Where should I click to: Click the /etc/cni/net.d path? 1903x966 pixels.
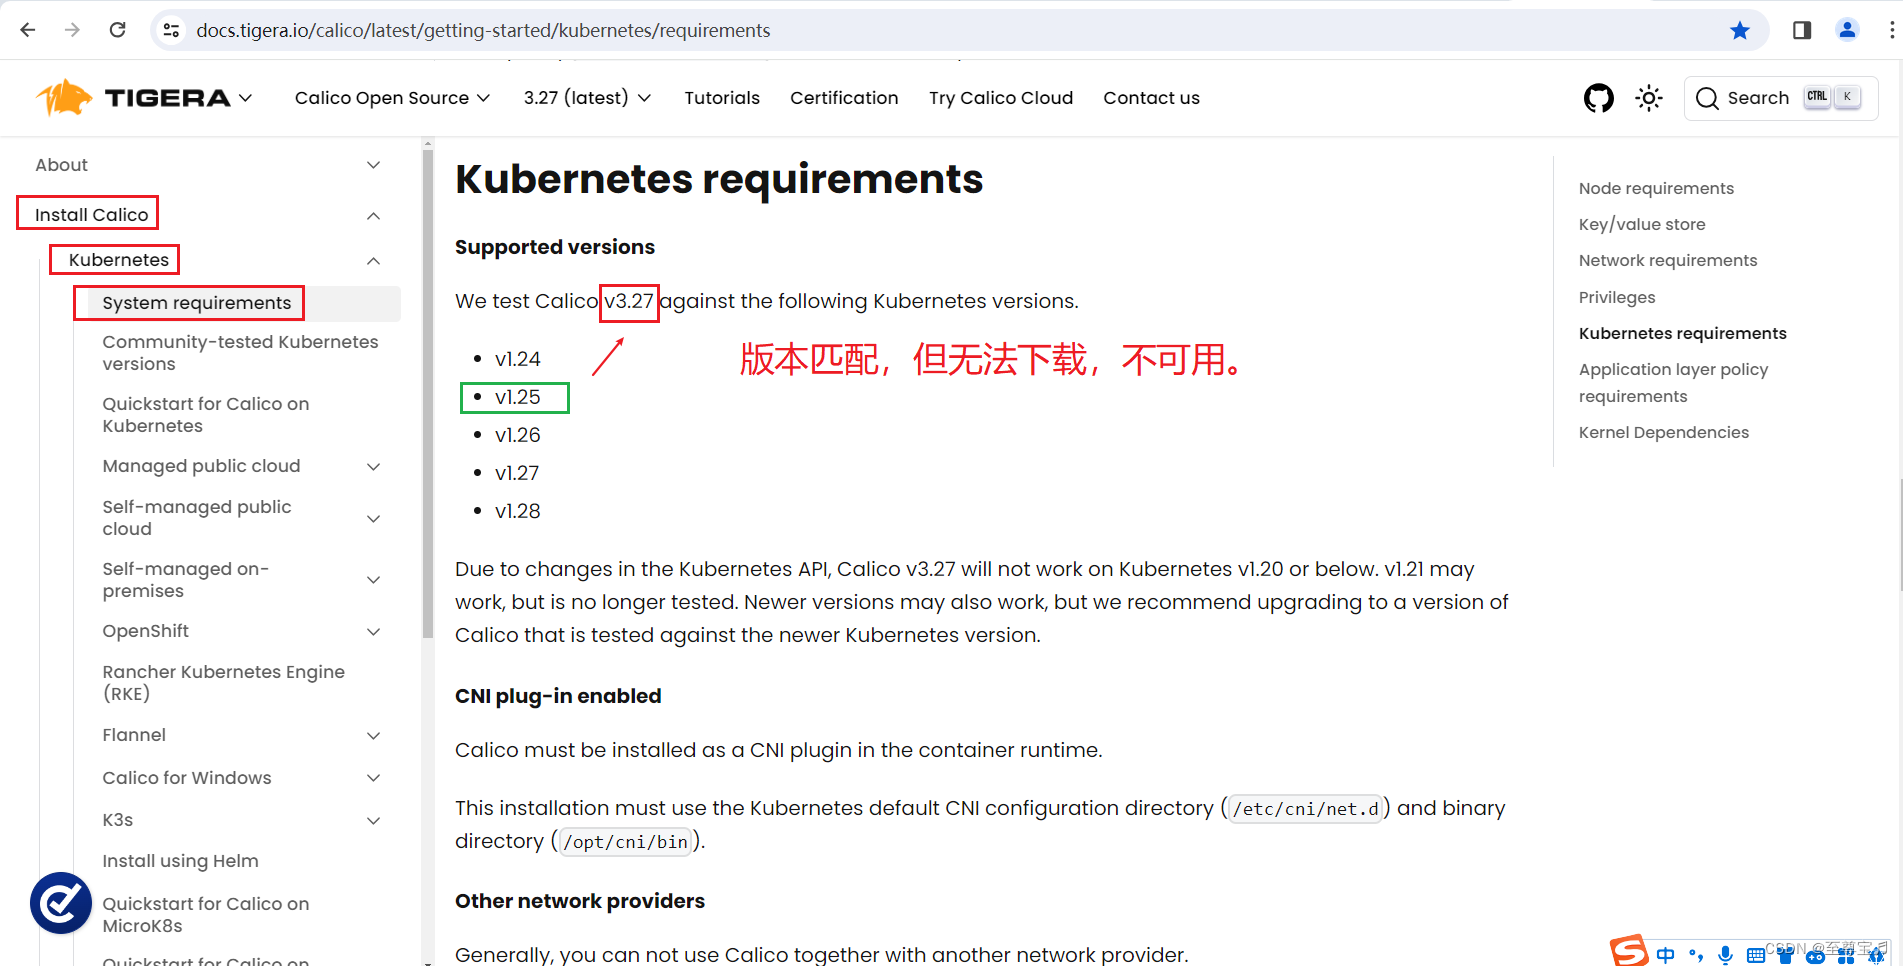(x=1305, y=808)
